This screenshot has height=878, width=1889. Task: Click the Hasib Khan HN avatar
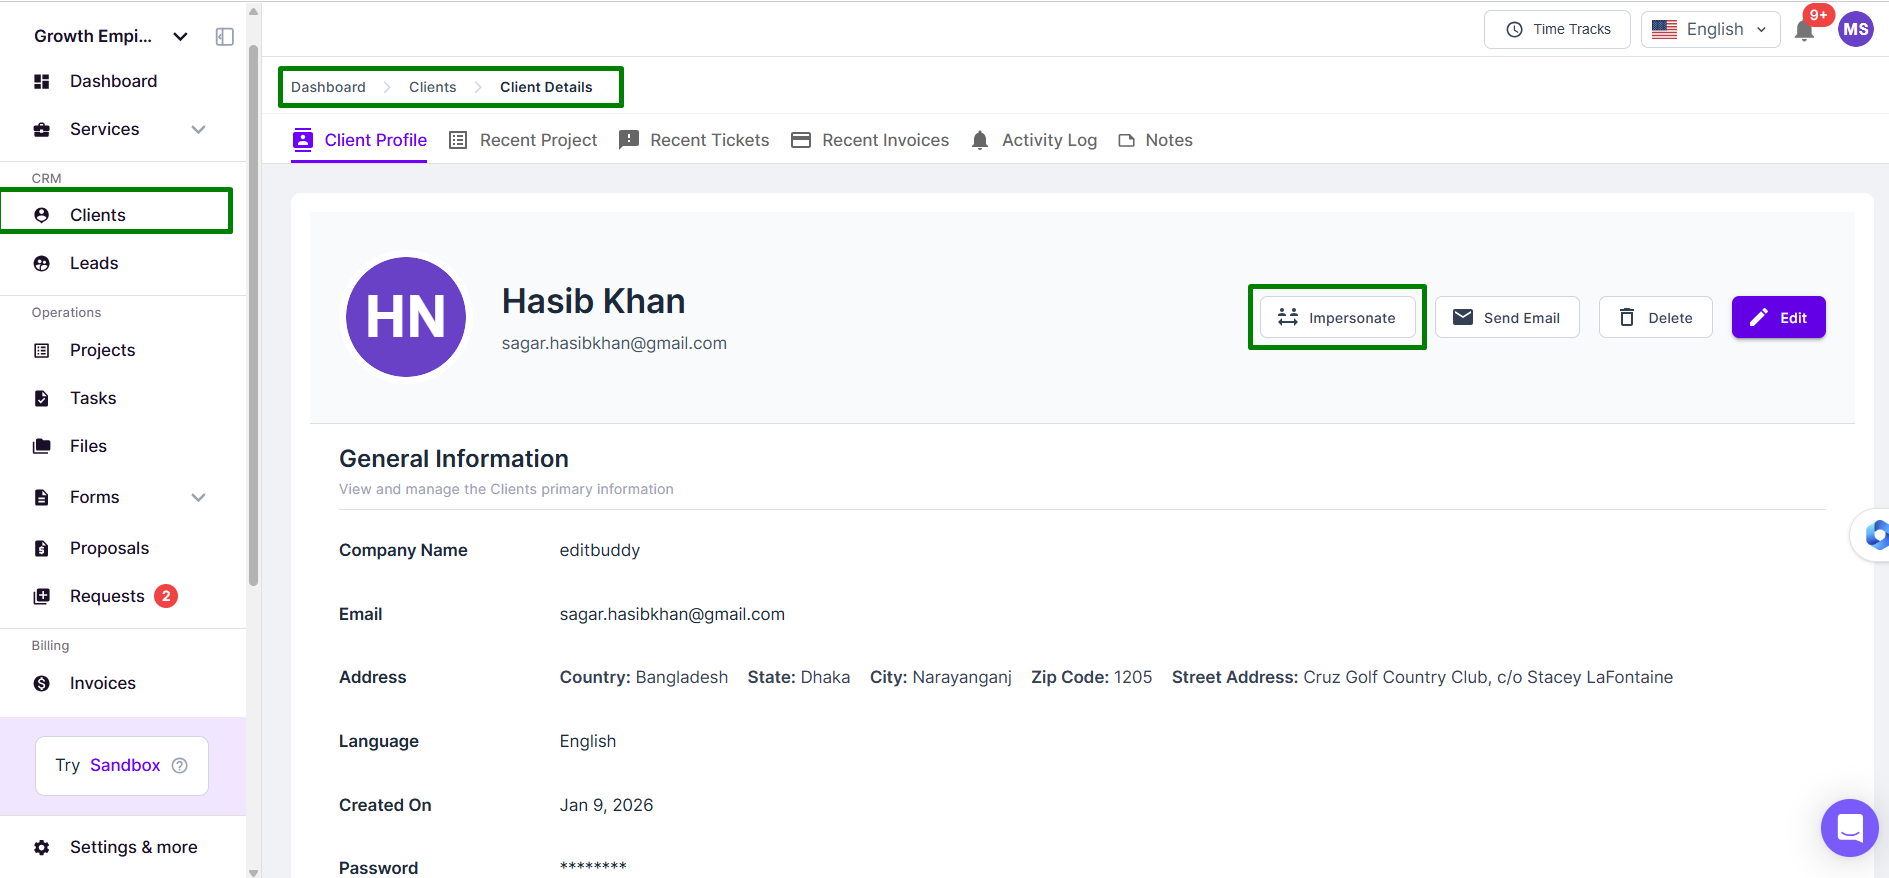(x=406, y=317)
